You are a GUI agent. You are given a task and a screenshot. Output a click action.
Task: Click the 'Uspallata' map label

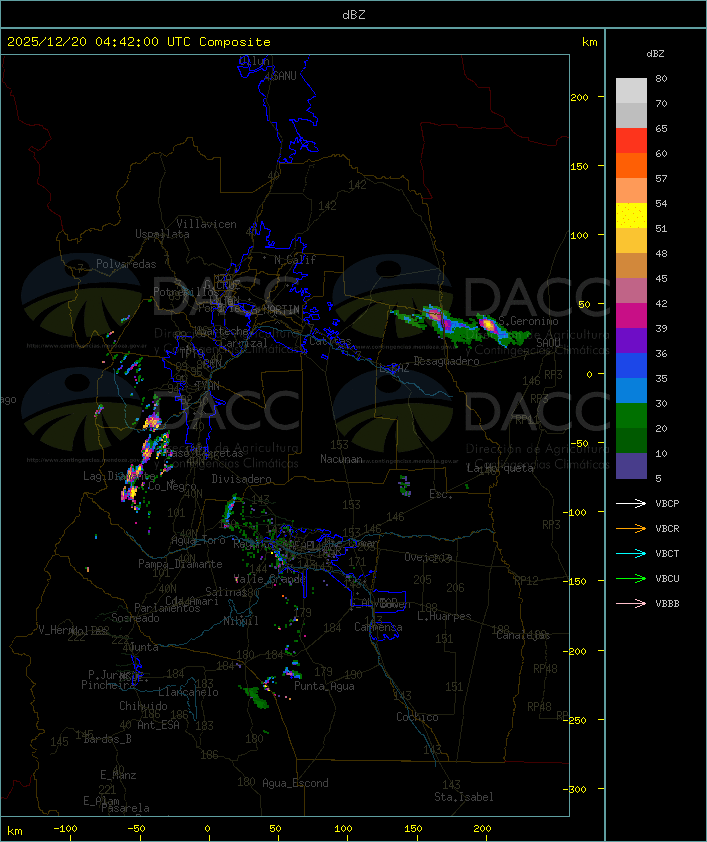click(x=162, y=235)
